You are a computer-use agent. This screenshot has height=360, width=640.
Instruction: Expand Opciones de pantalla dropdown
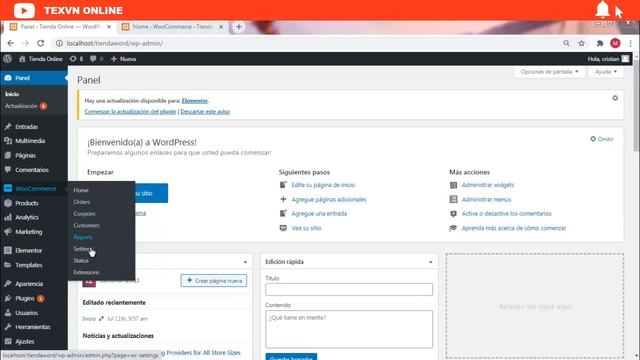pos(549,72)
